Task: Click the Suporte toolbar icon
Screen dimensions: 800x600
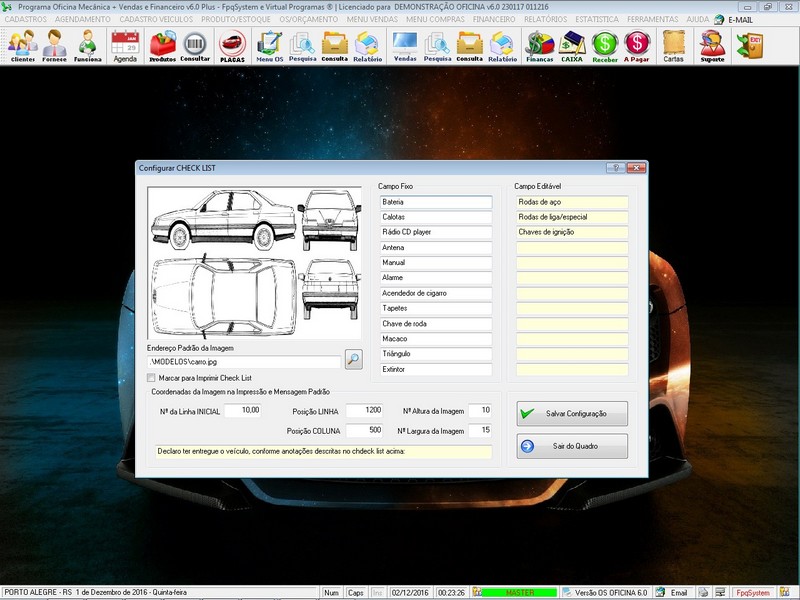Action: (712, 45)
